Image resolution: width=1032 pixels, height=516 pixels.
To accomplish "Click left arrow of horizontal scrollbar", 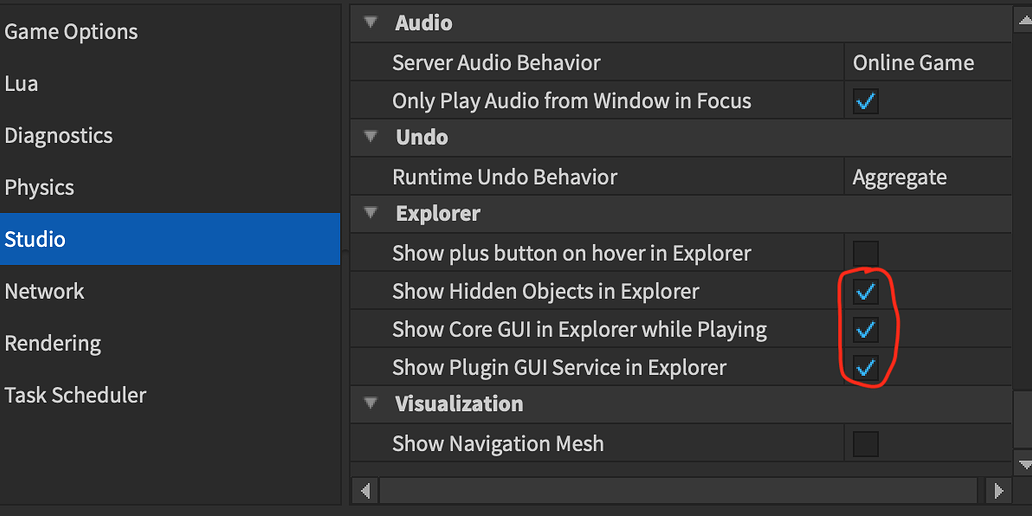I will point(365,490).
